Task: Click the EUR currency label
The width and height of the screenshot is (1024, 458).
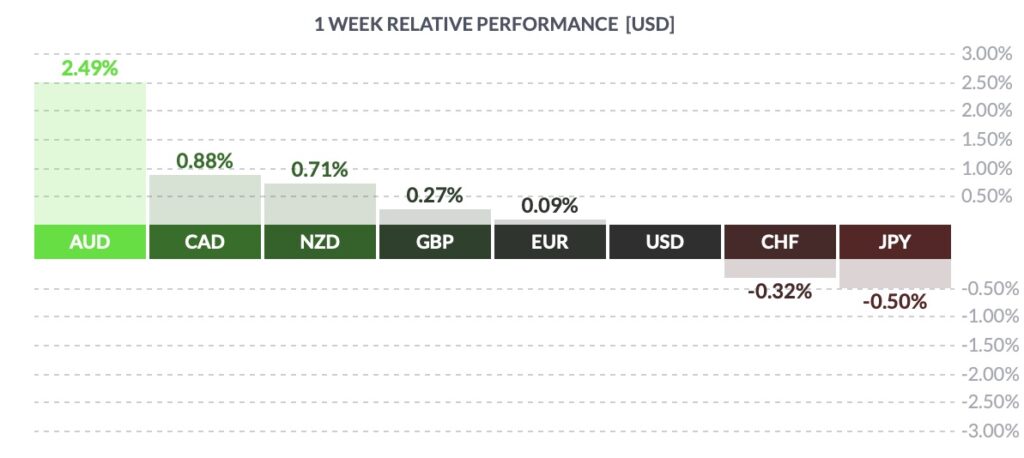Action: 550,242
